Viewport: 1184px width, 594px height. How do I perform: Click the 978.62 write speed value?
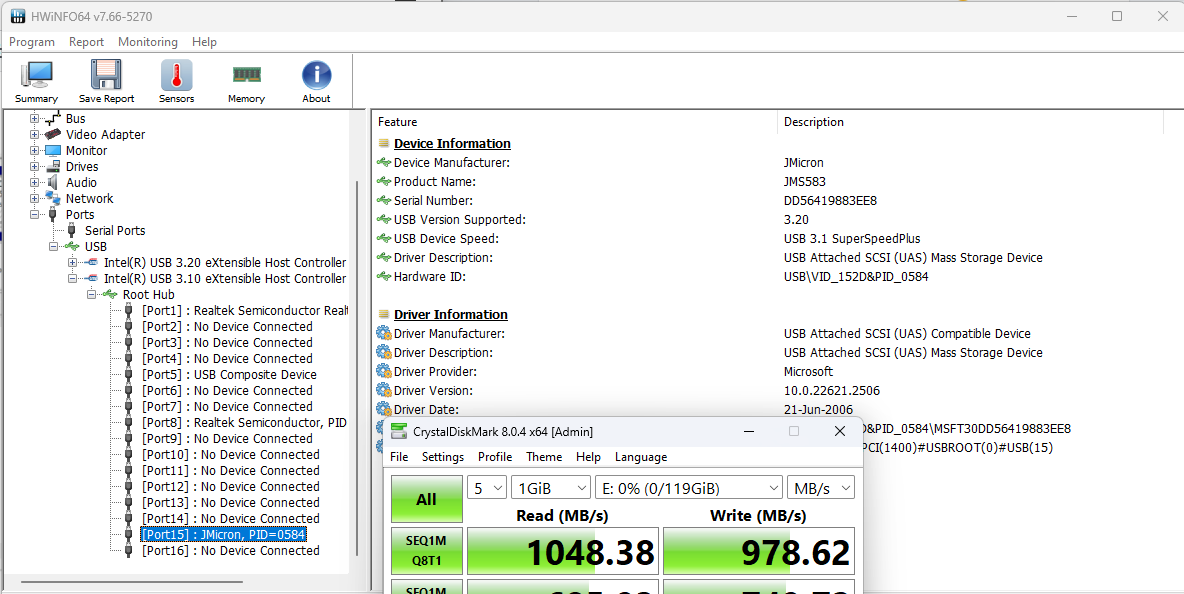point(796,552)
